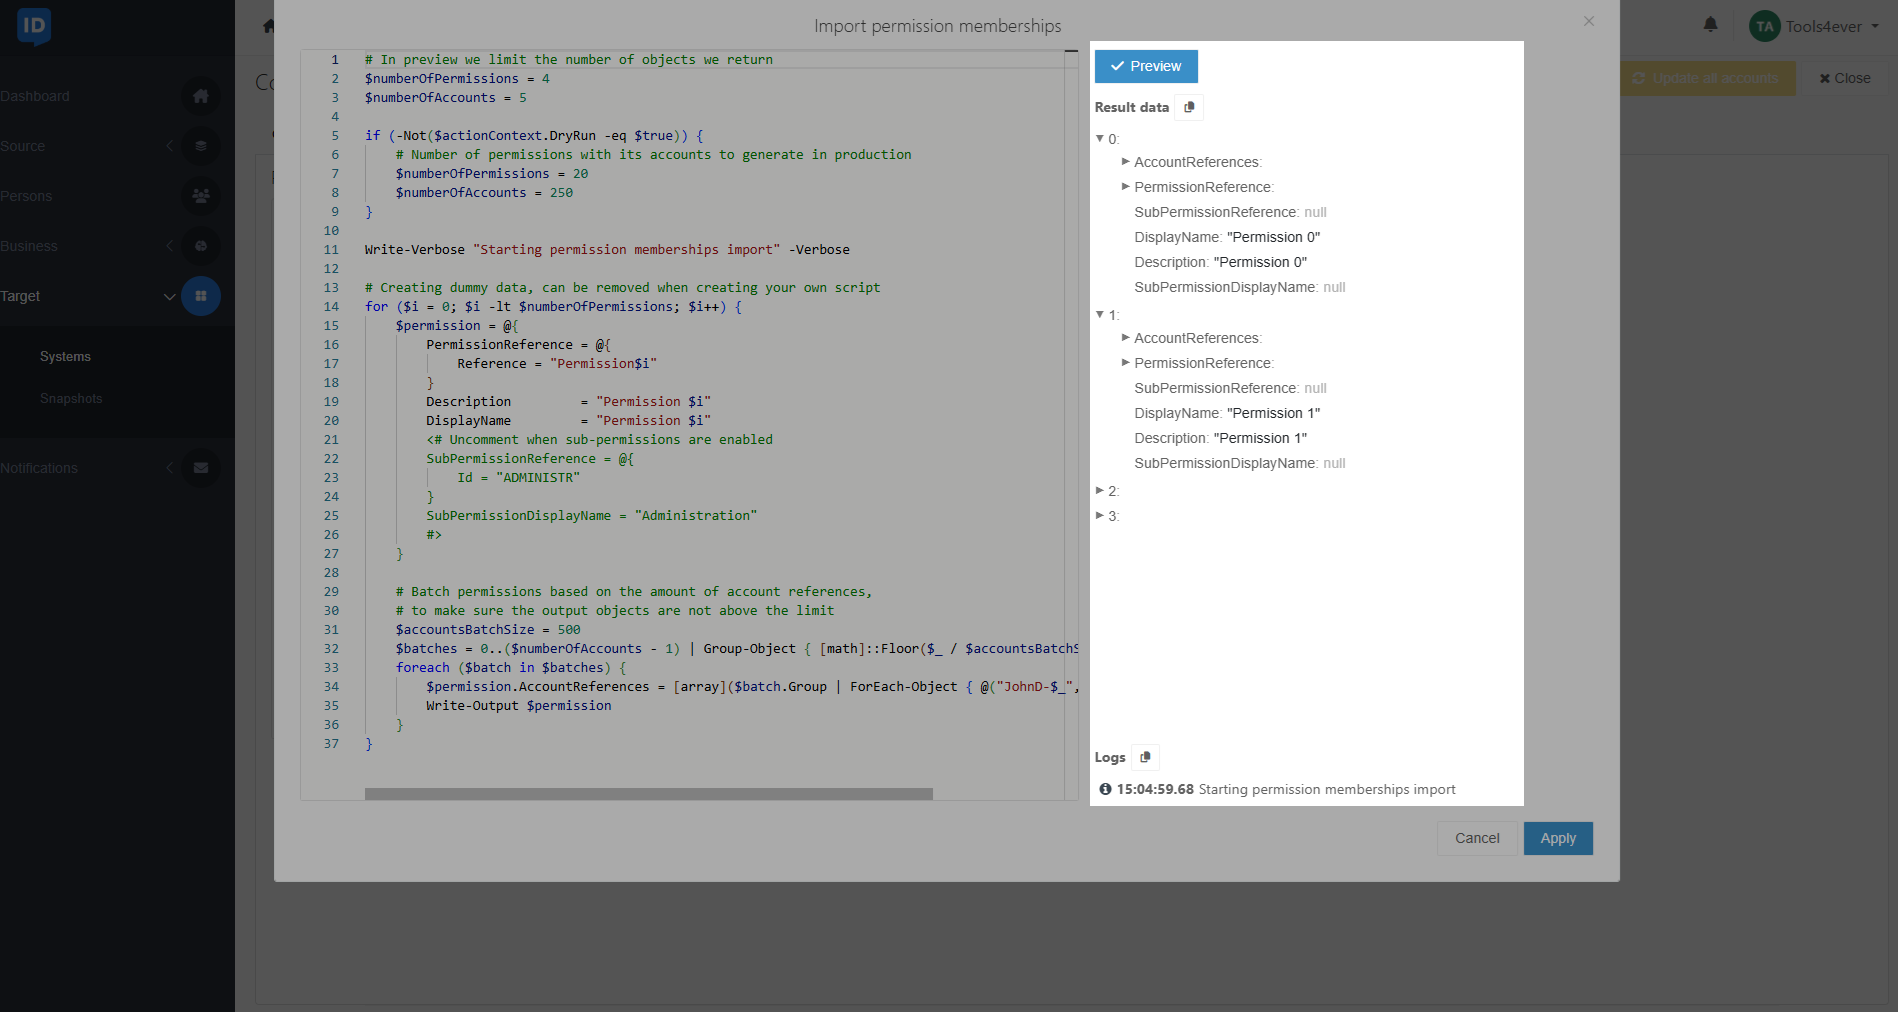Open Systems under Target
The width and height of the screenshot is (1898, 1012).
(65, 357)
